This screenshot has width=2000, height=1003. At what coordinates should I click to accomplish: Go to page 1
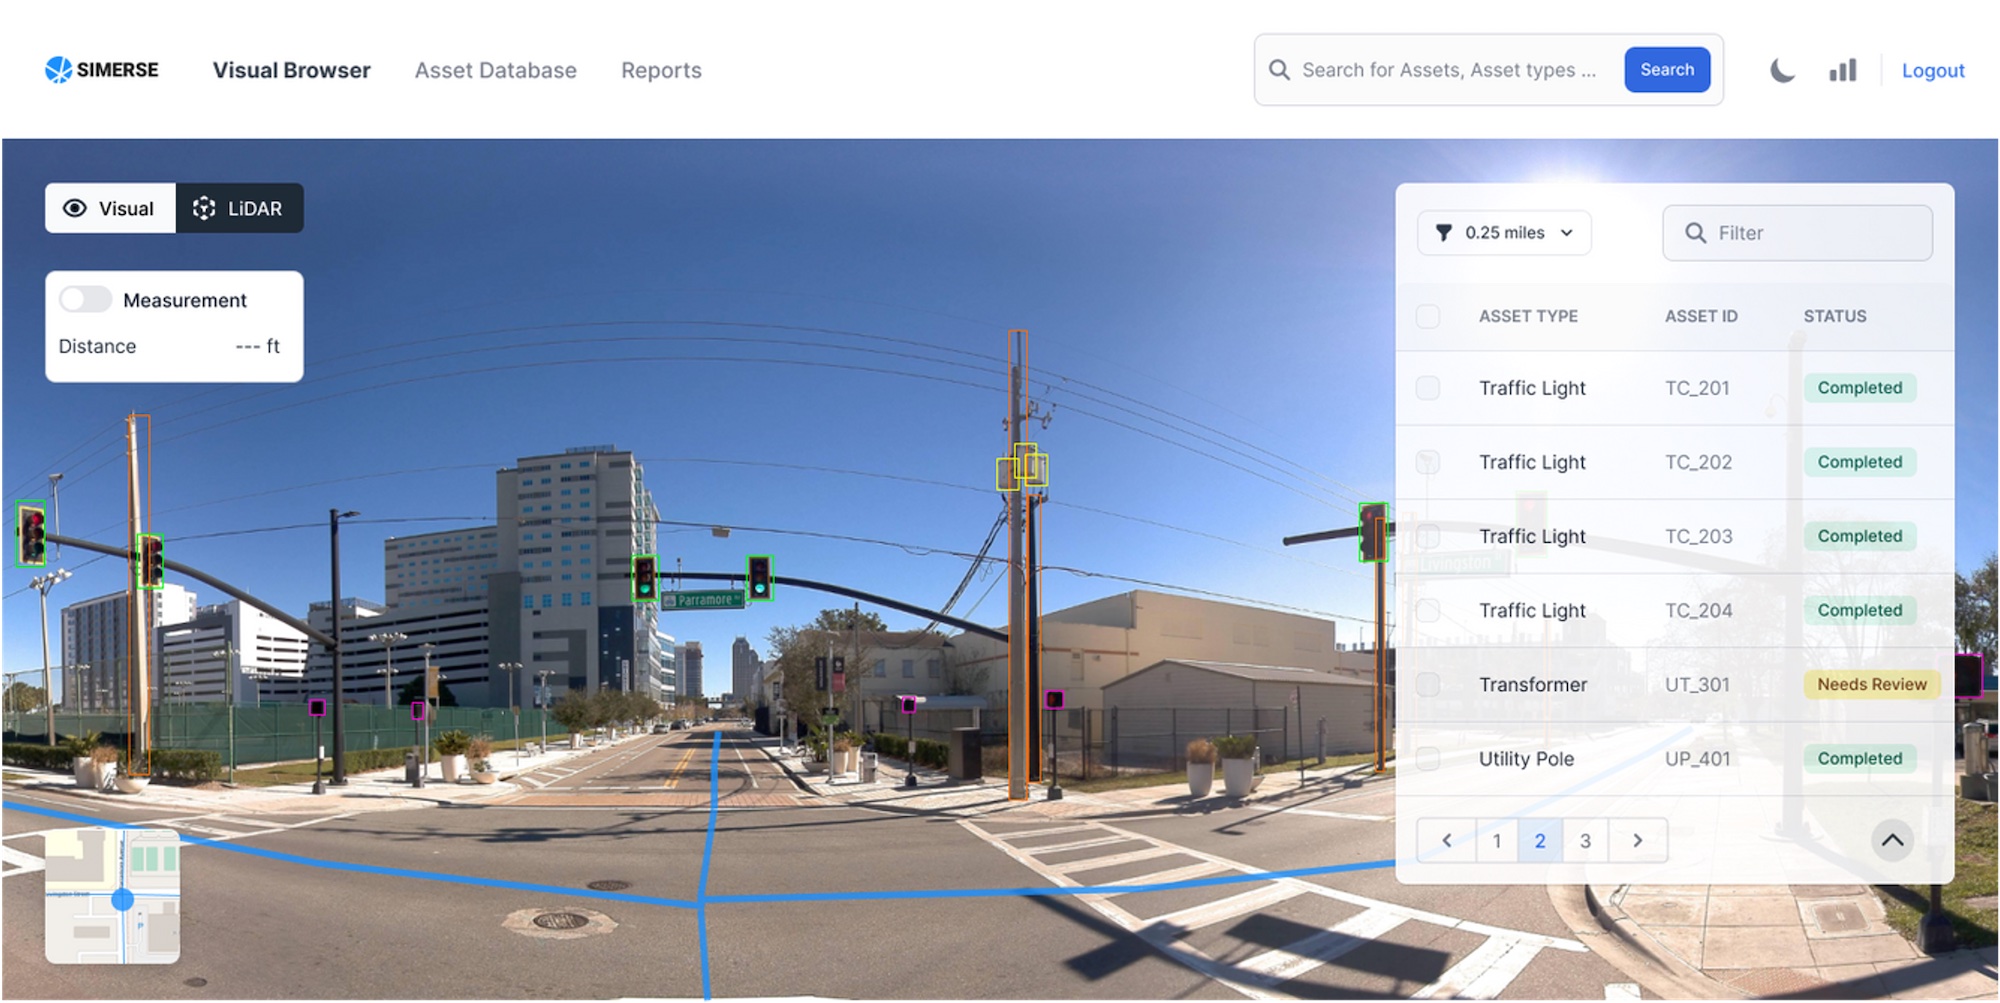pos(1496,840)
